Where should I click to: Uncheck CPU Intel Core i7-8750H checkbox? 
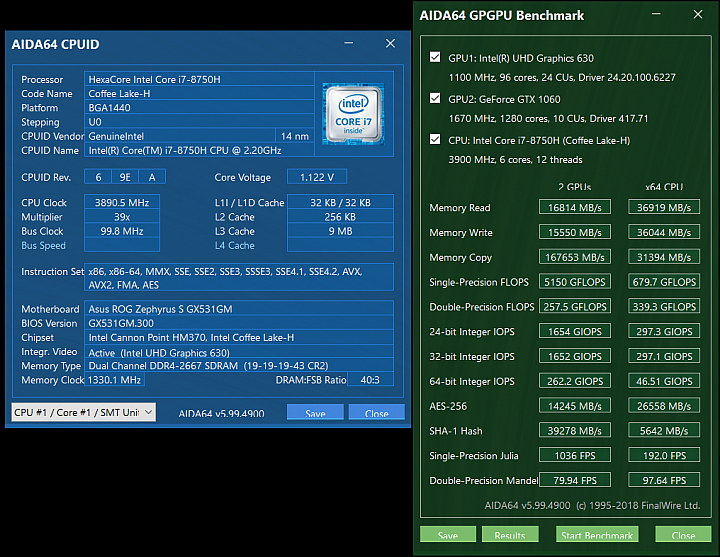click(x=435, y=139)
